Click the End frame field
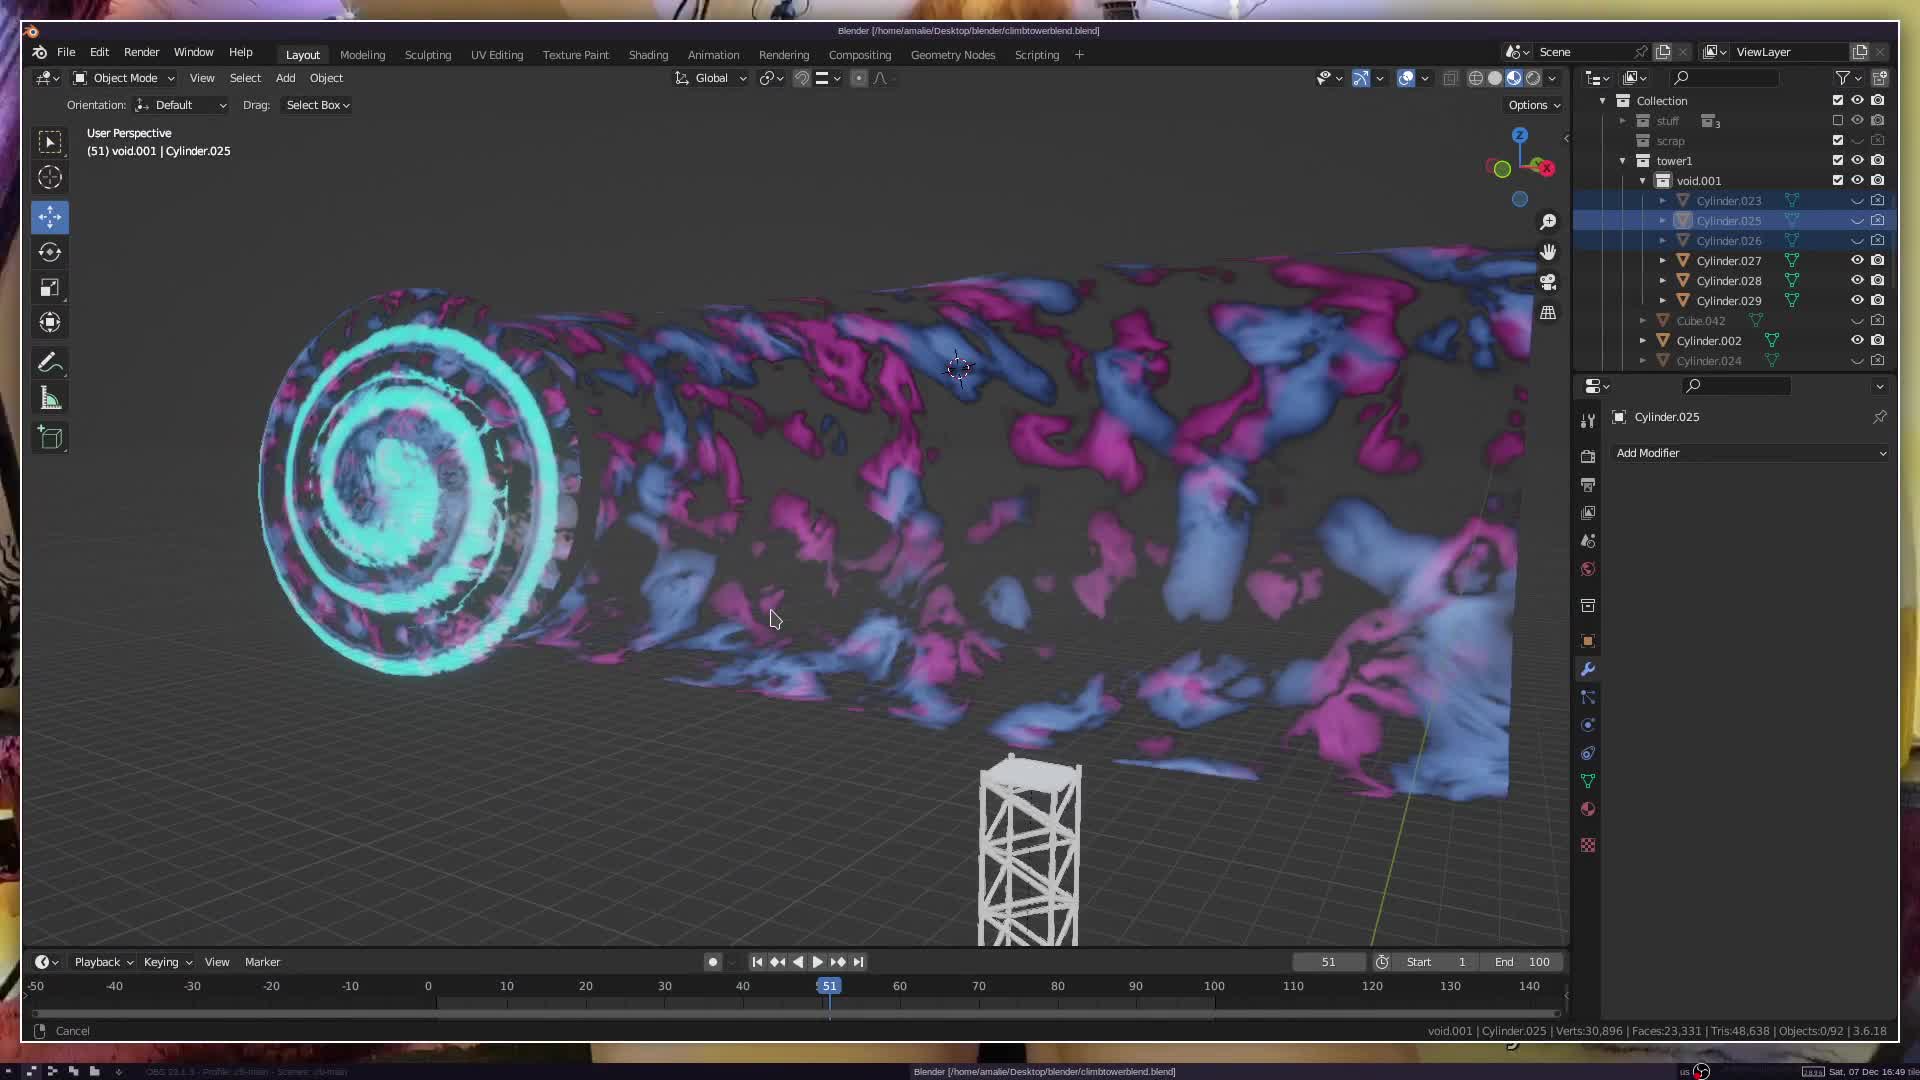 point(1522,962)
